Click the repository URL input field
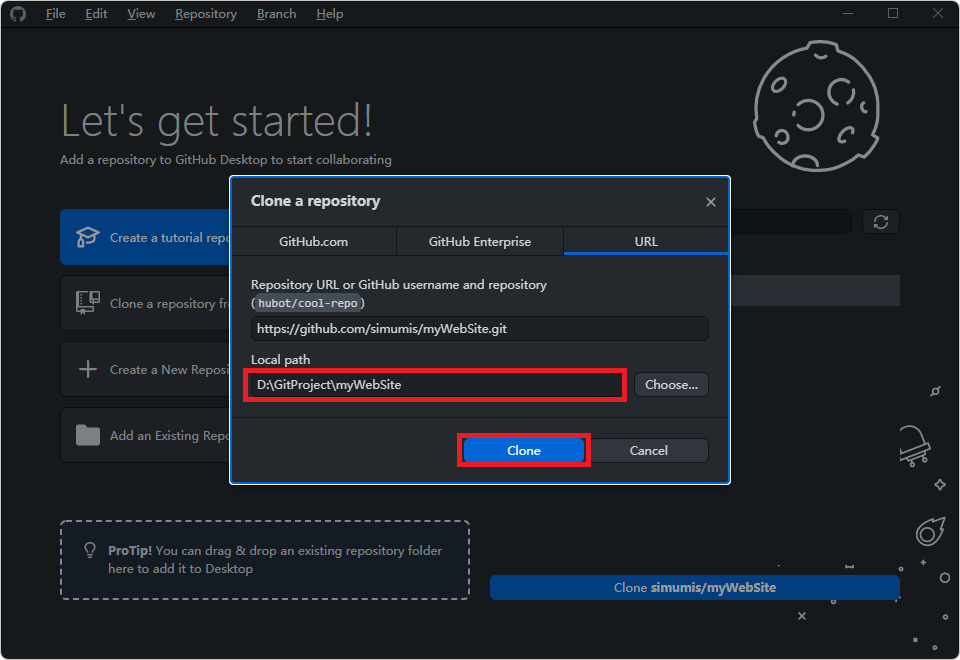The width and height of the screenshot is (960, 660). point(479,329)
